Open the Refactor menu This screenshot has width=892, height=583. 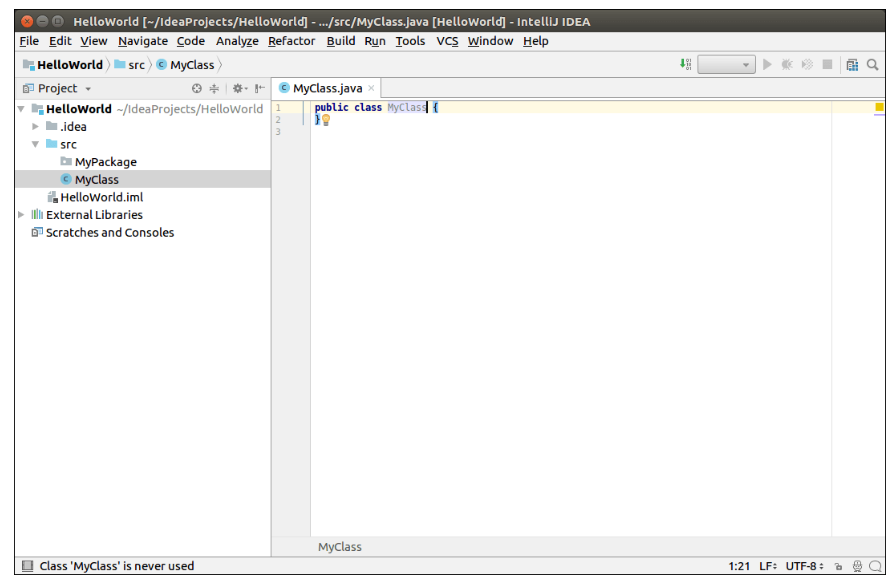(x=291, y=41)
